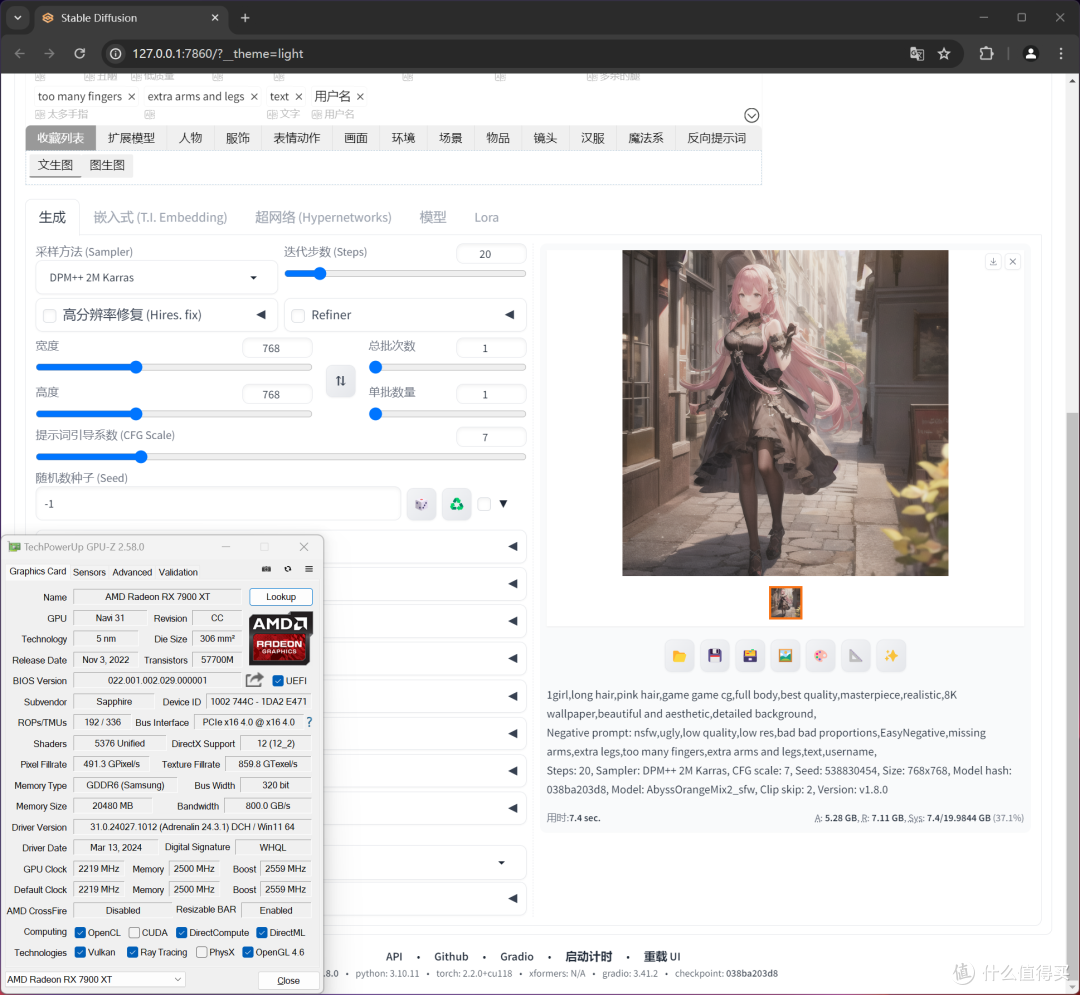Reload the browser page
The image size is (1080, 995).
(80, 54)
